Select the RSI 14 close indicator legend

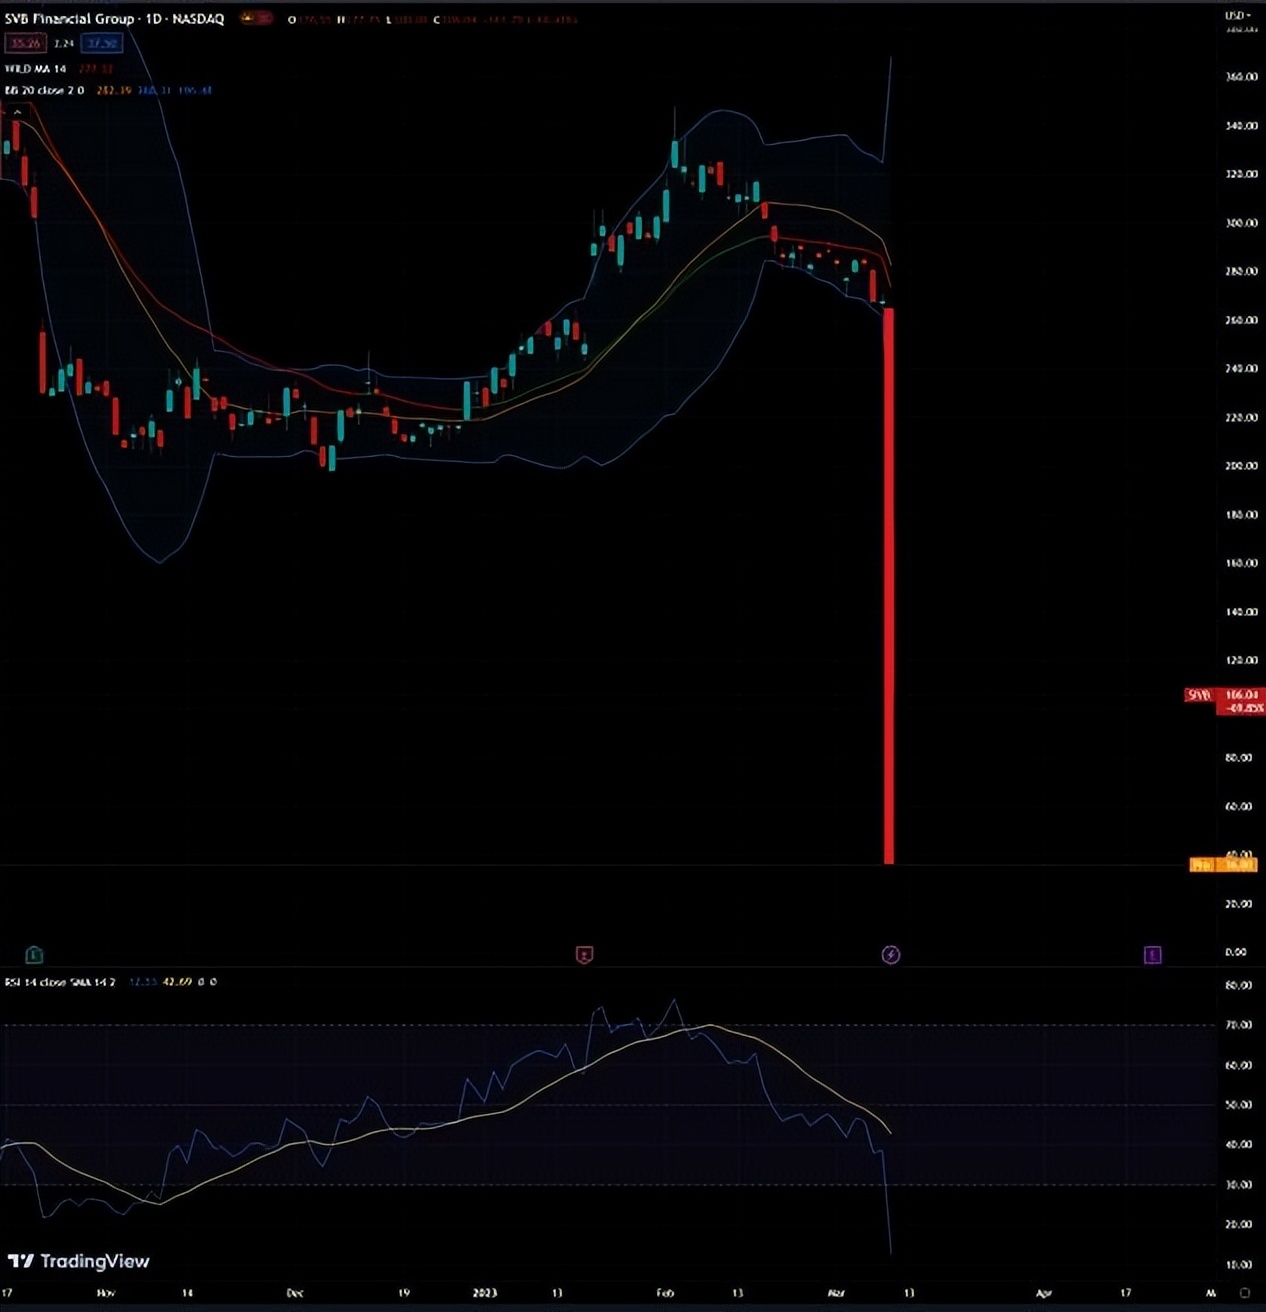pos(60,982)
